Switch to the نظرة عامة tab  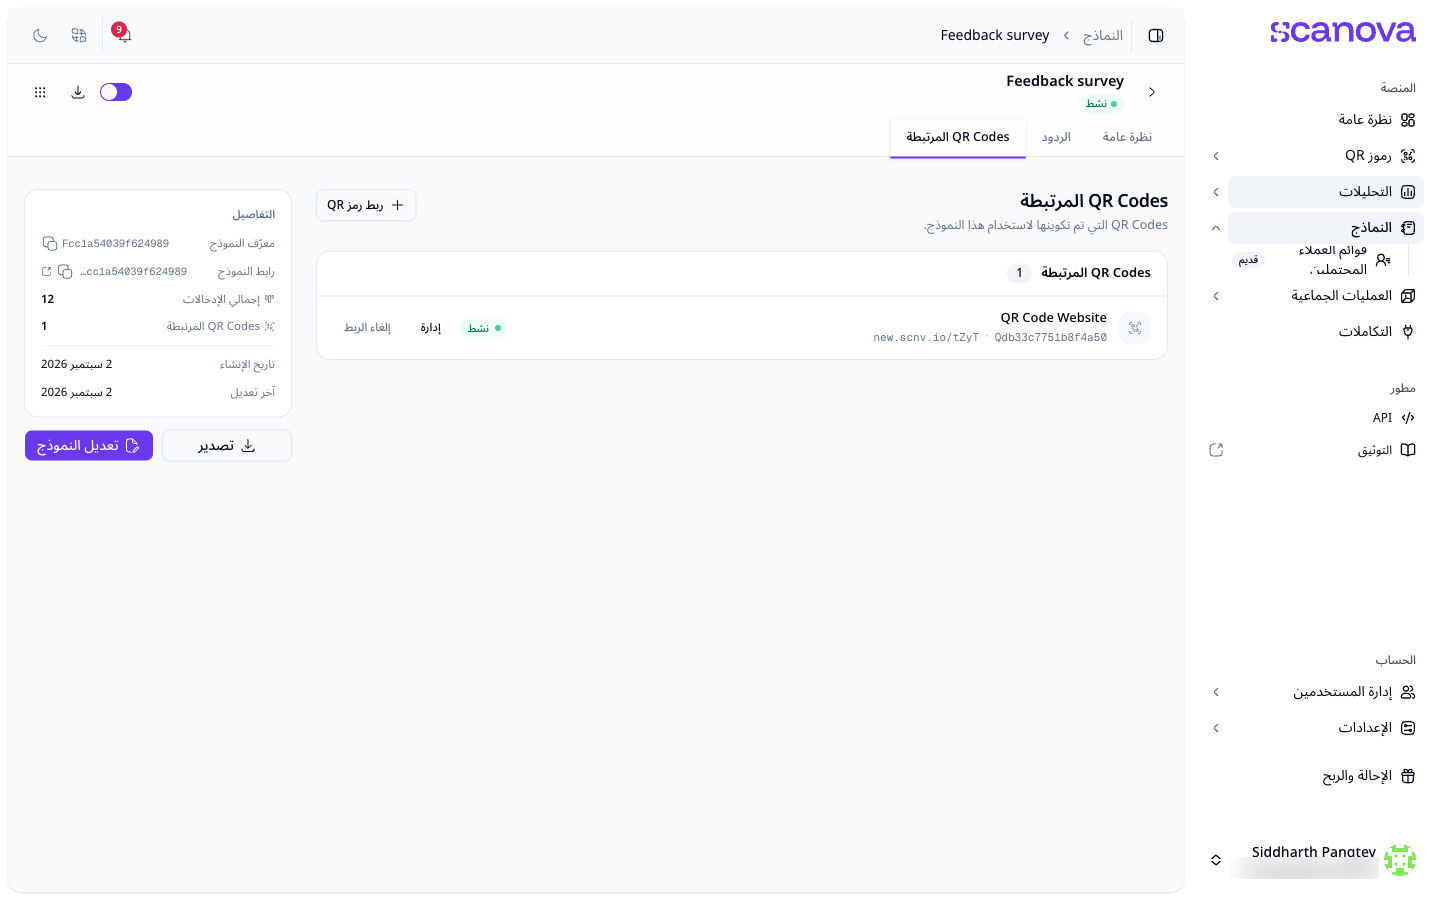click(1127, 137)
